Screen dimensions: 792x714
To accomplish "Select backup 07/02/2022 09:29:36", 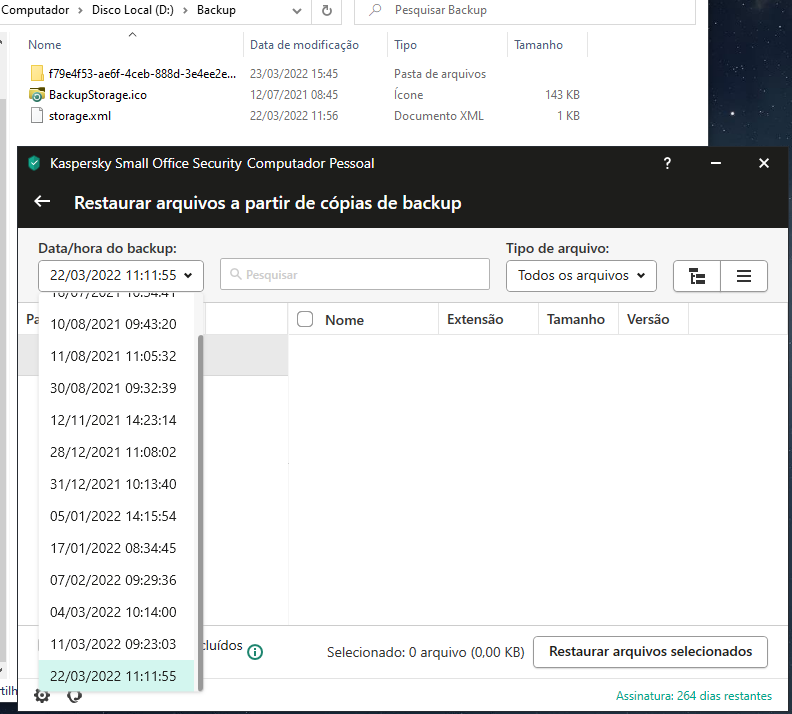I will (x=116, y=580).
